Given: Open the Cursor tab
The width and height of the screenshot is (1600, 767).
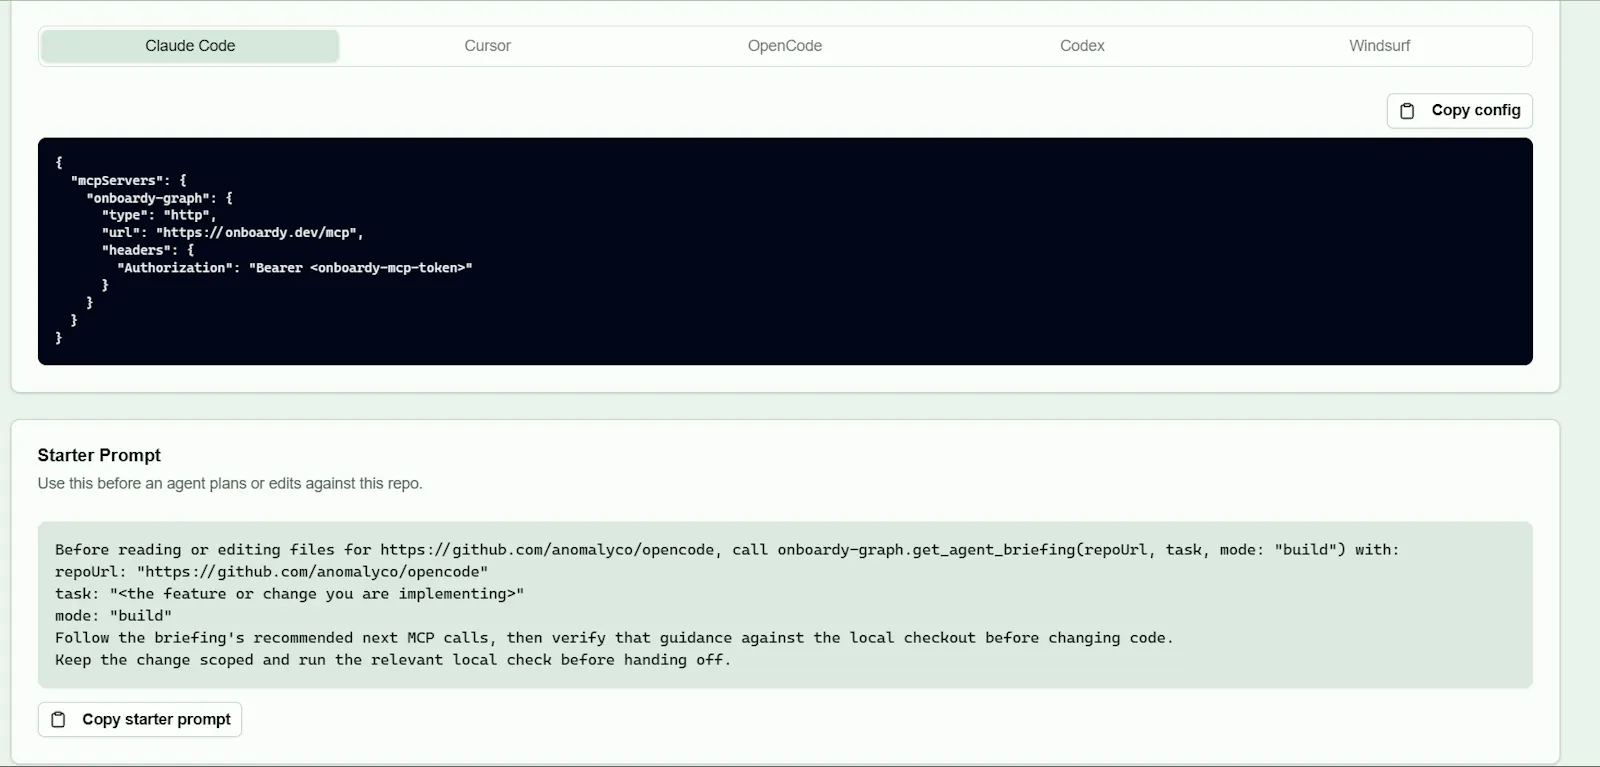Looking at the screenshot, I should (487, 46).
